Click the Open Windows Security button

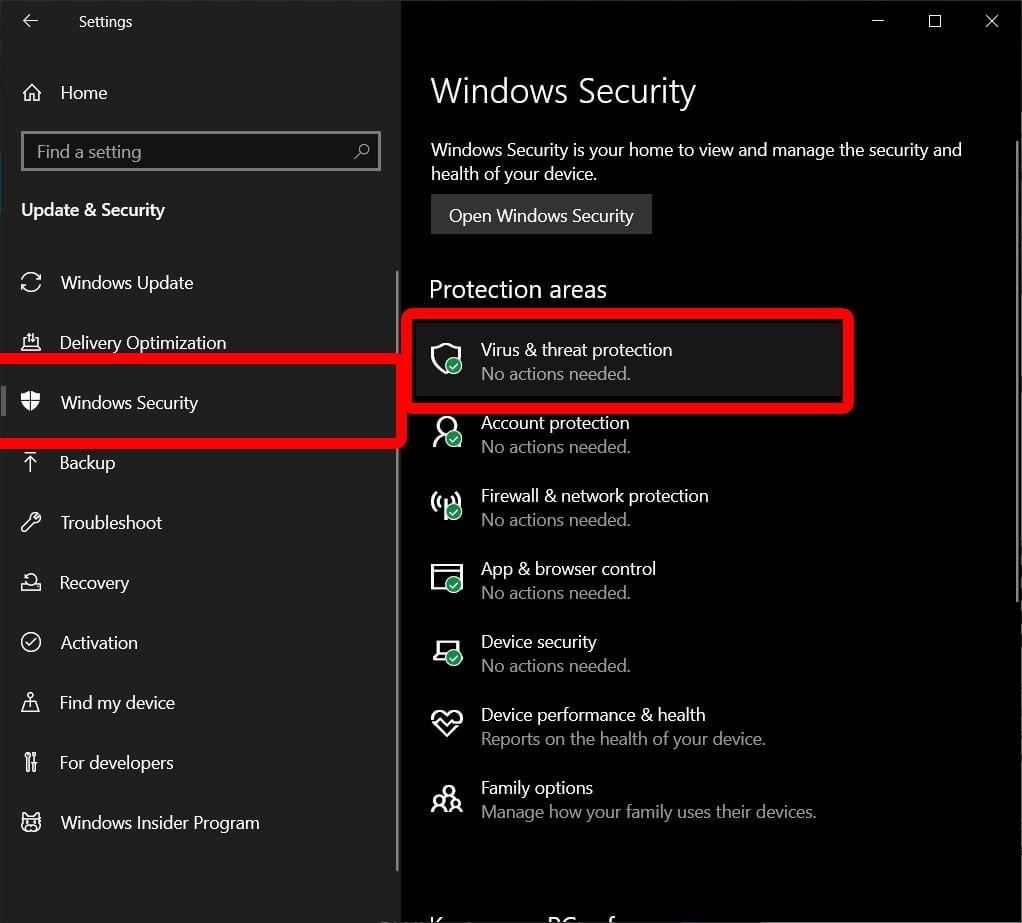pyautogui.click(x=541, y=215)
